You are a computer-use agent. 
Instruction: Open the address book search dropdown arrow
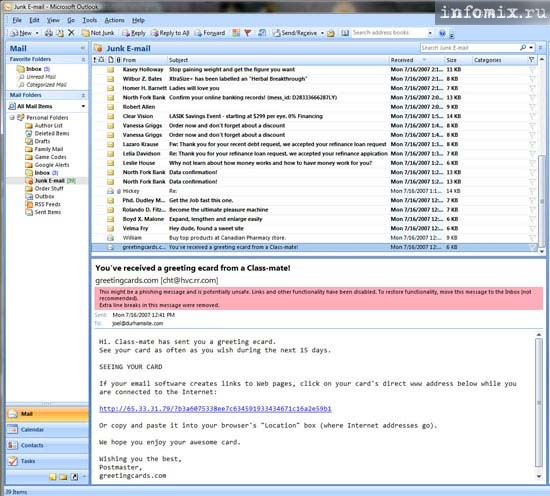tap(430, 33)
